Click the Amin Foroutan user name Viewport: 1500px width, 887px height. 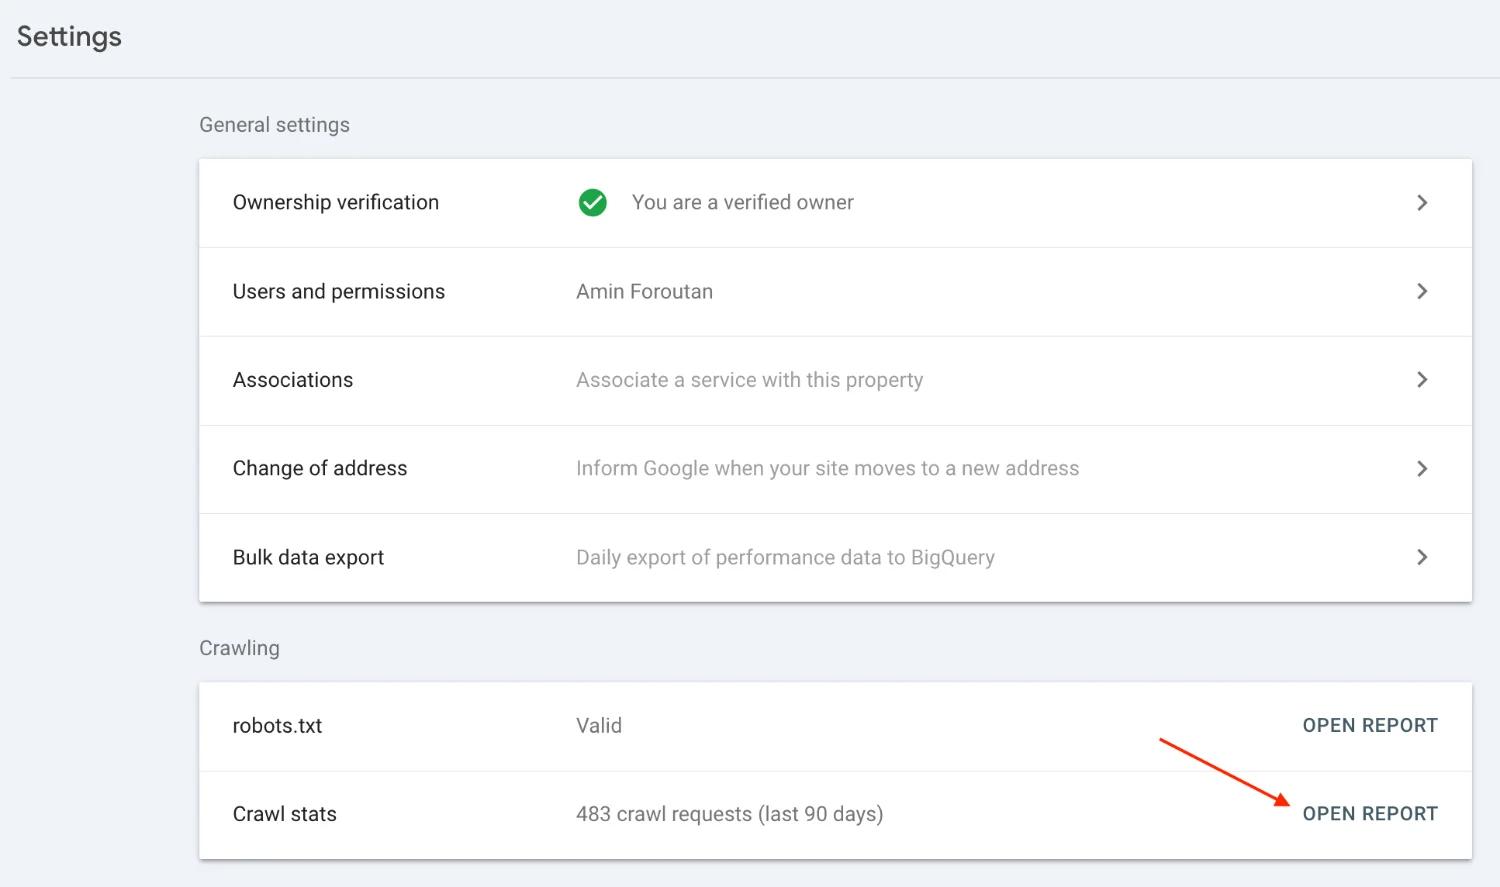644,292
